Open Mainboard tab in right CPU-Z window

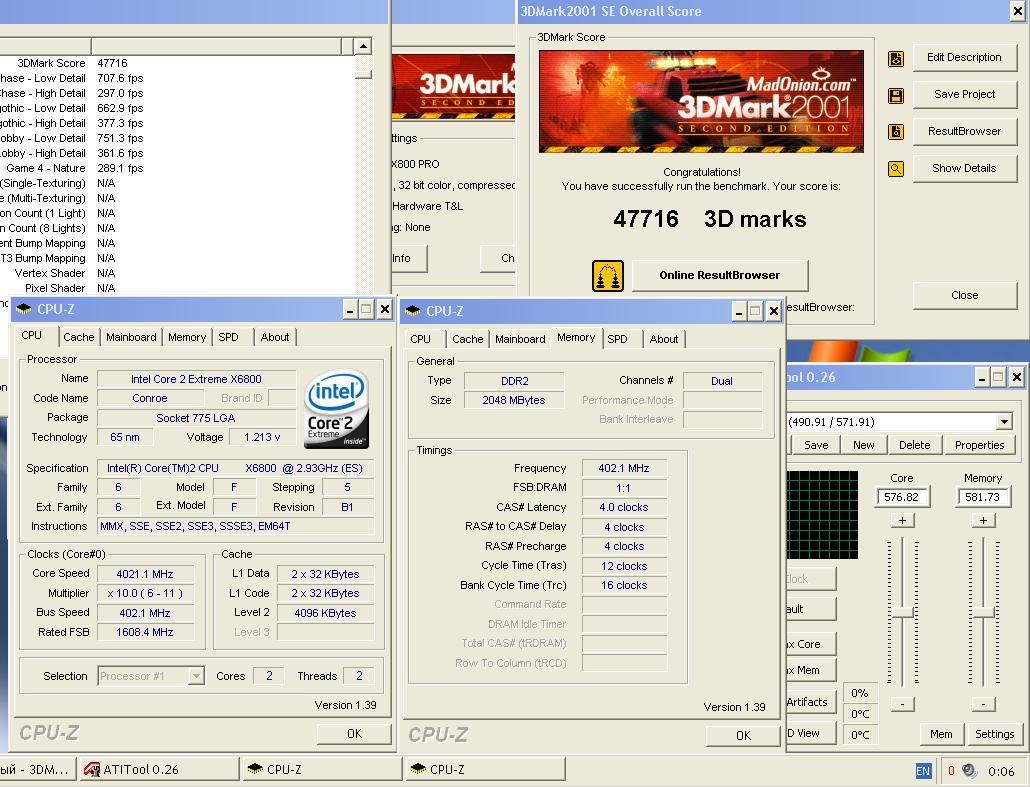coord(520,339)
